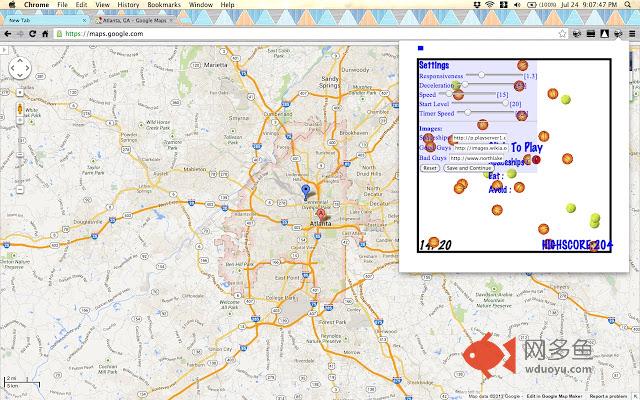The image size is (640, 400).
Task: Close the New Tab tab
Action: coord(84,20)
